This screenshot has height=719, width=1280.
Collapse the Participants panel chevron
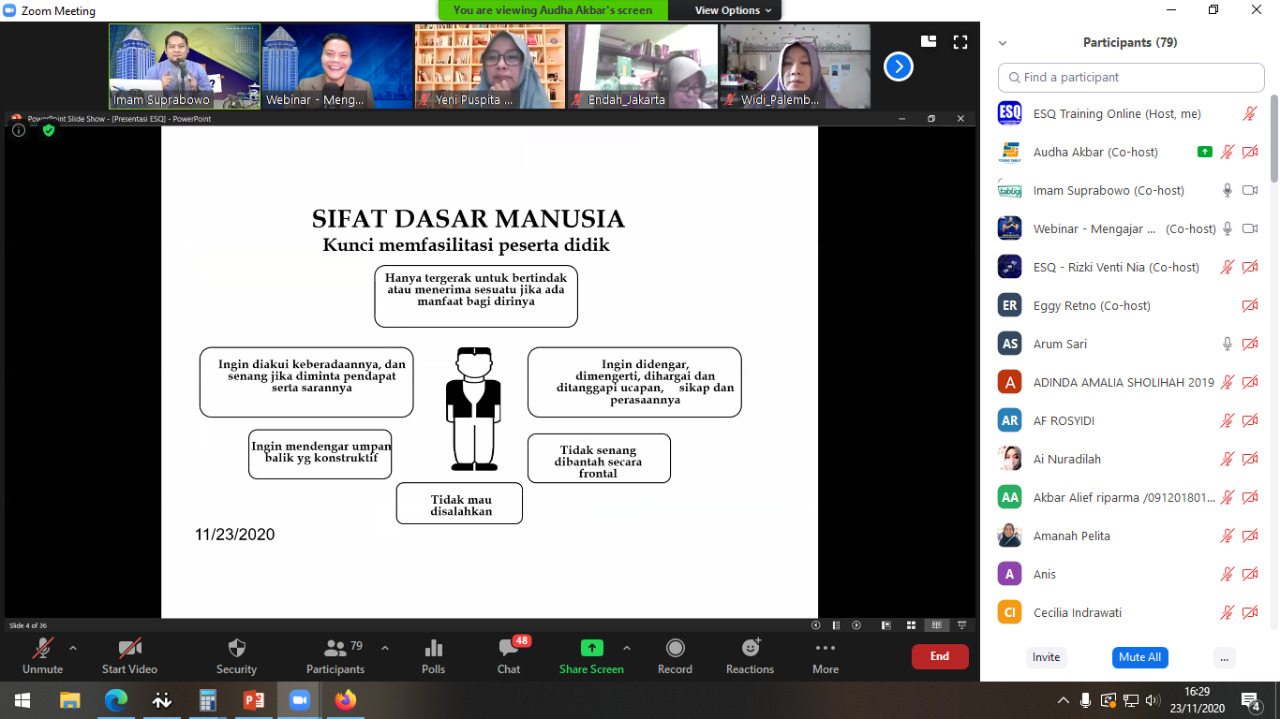(x=1003, y=43)
